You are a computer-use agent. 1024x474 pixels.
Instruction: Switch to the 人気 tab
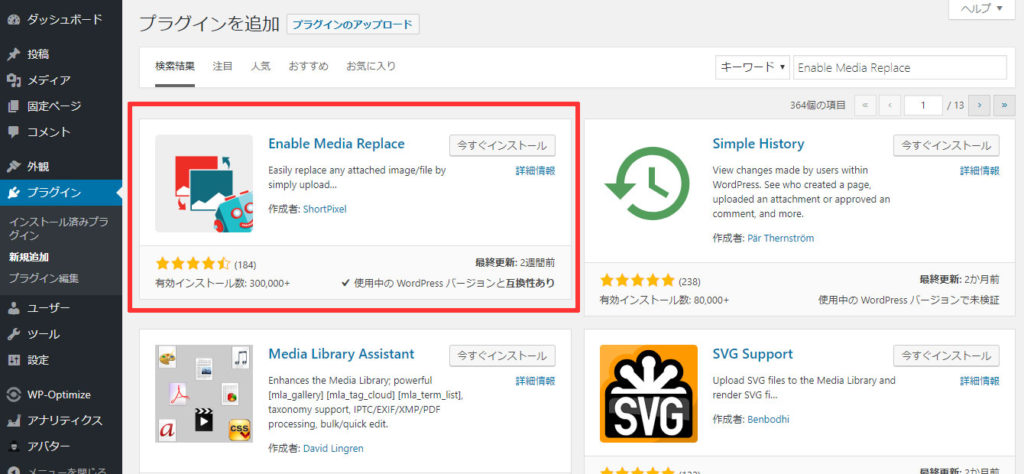pos(261,66)
